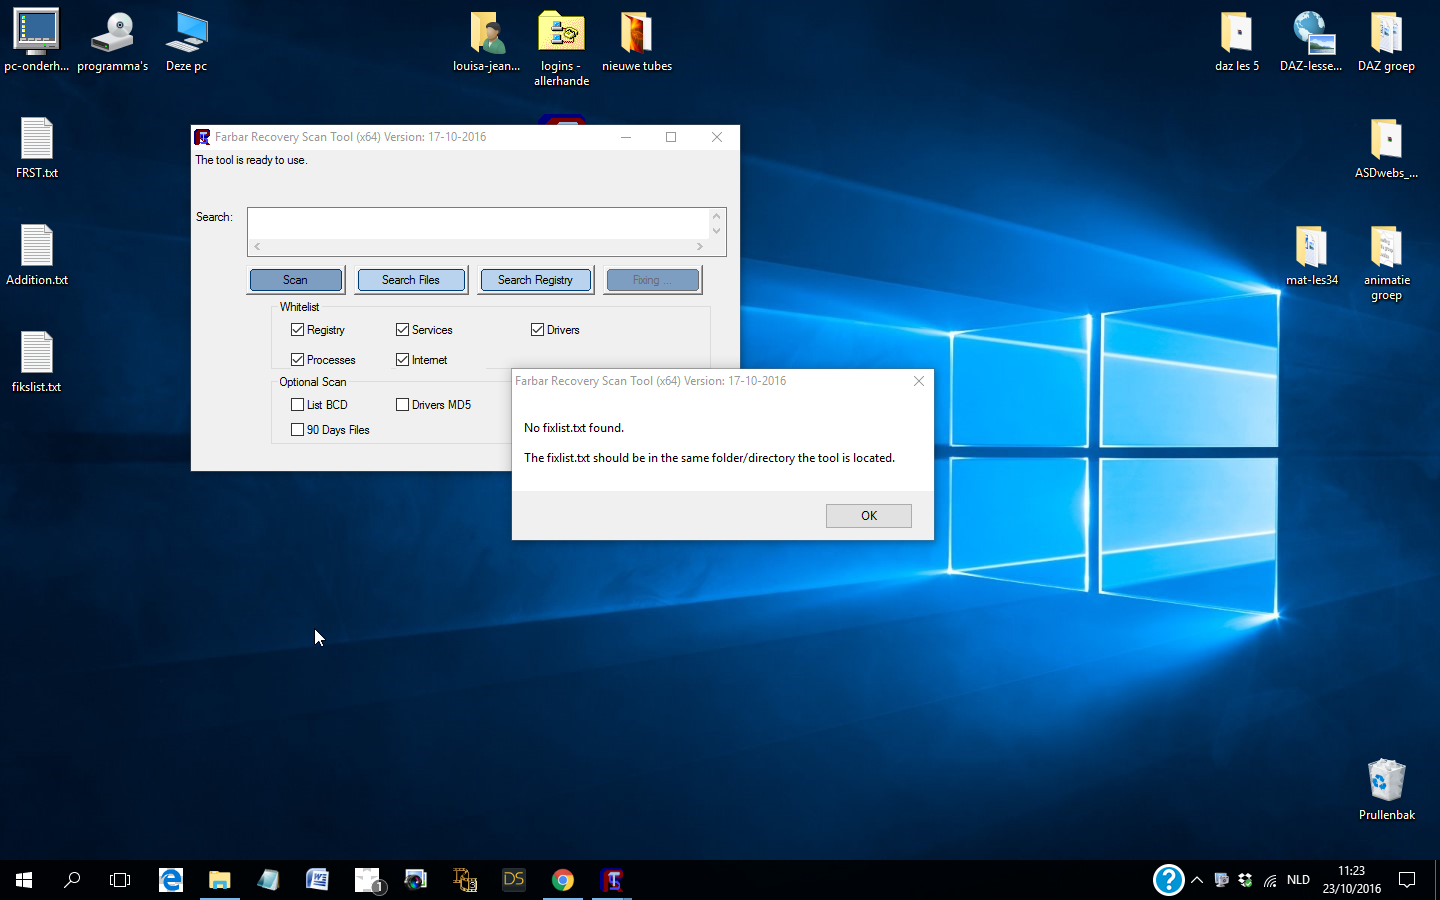
Task: Click the Google Chrome taskbar icon
Action: pyautogui.click(x=563, y=880)
